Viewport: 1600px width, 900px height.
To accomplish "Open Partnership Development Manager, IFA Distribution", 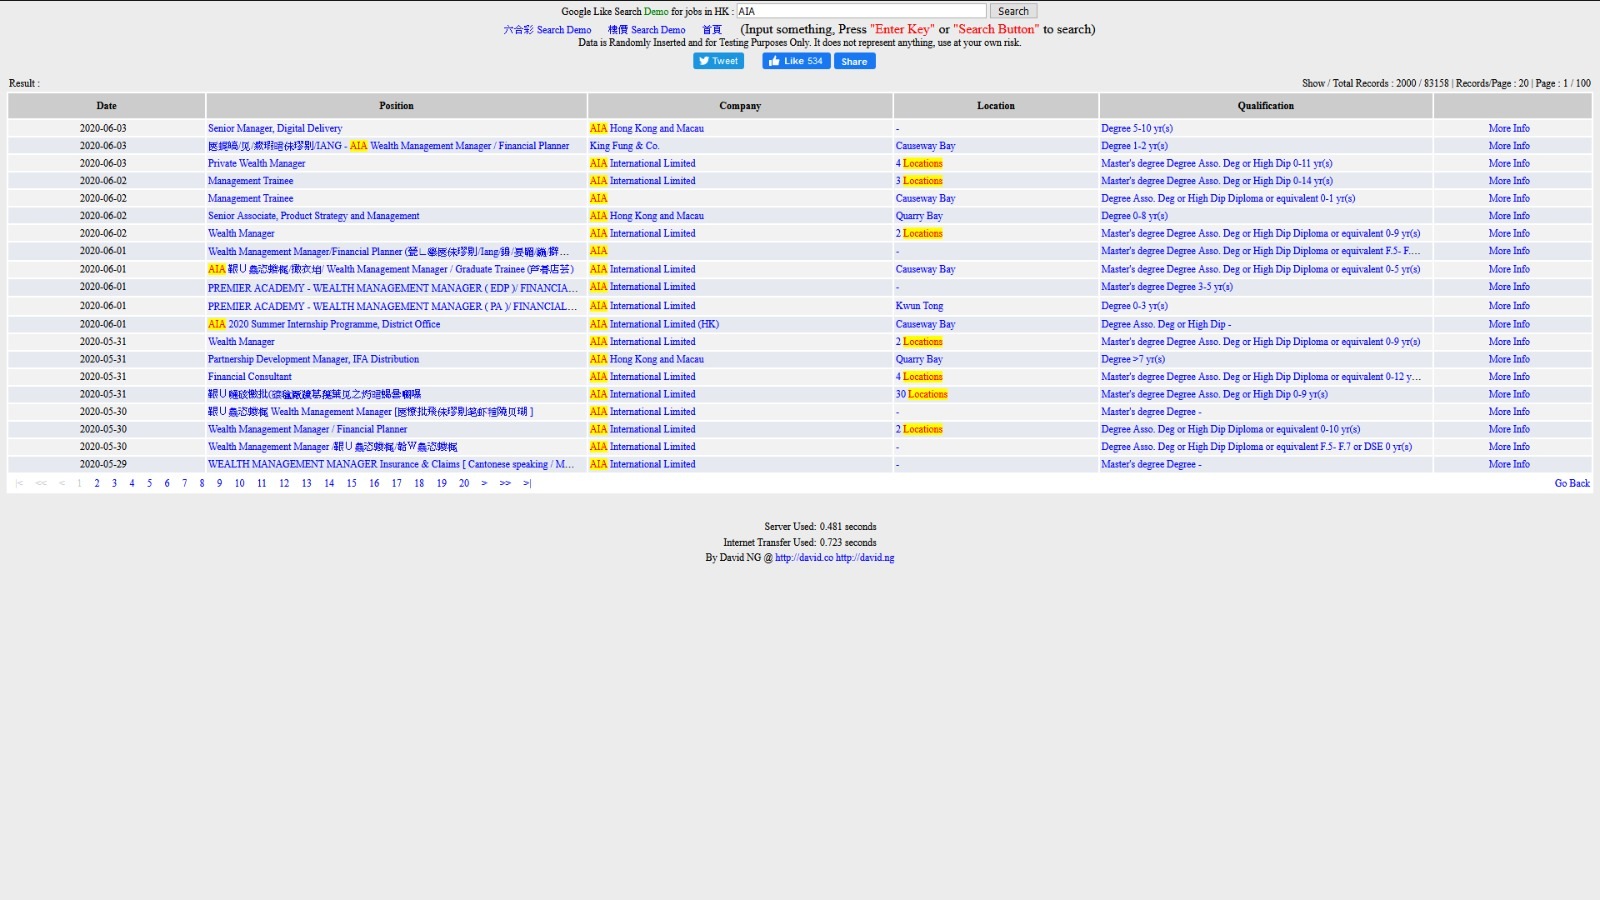I will pos(313,359).
